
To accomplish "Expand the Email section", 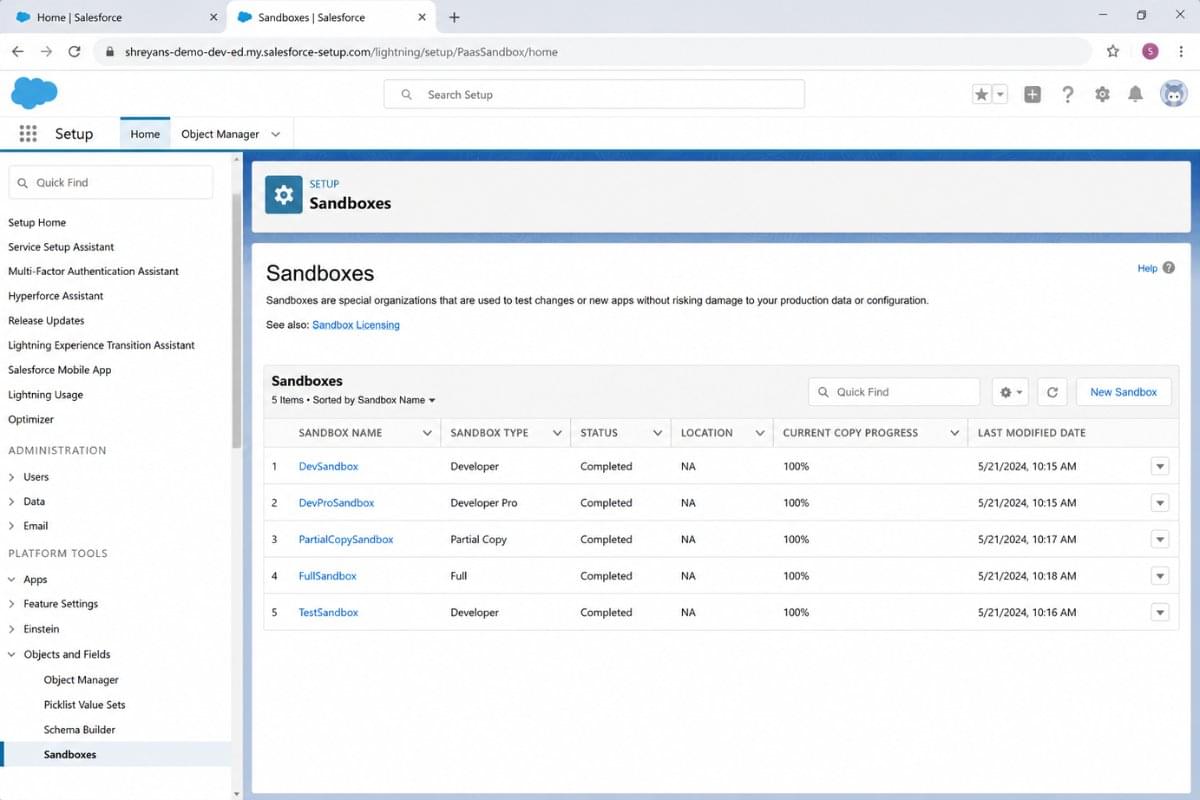I will 12,525.
